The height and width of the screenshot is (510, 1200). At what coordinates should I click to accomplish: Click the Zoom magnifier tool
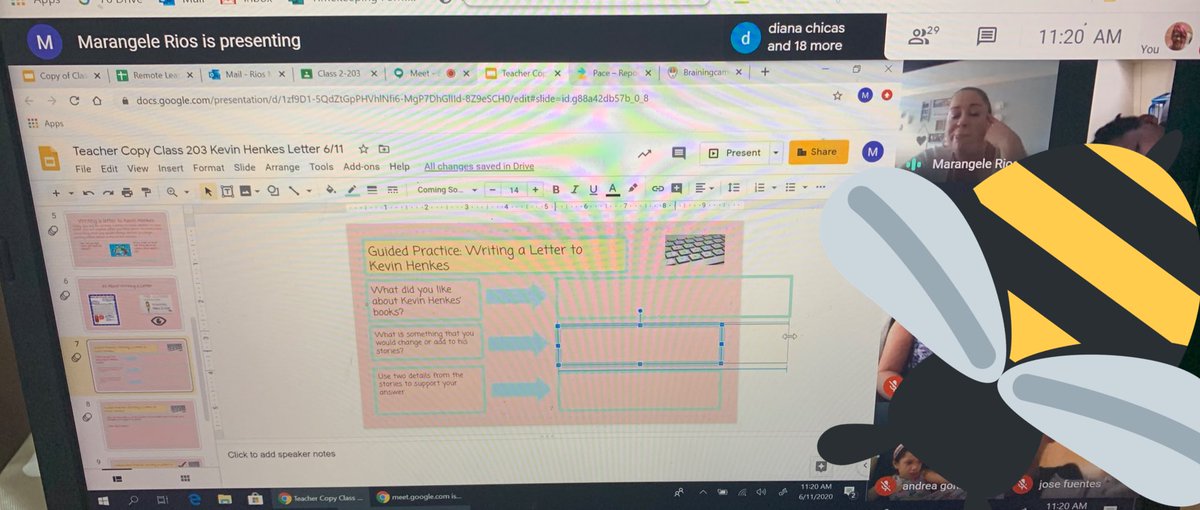[x=172, y=192]
